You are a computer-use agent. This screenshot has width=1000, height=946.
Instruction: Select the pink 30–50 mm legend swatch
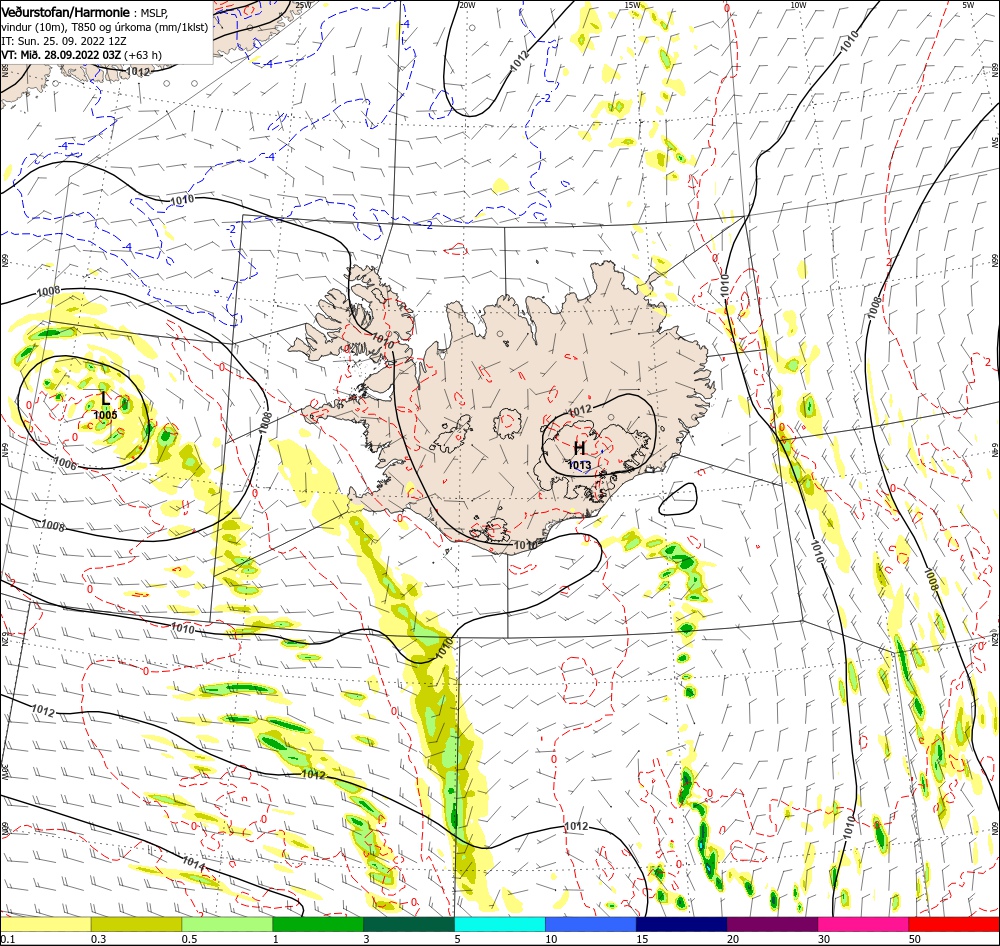pyautogui.click(x=864, y=924)
